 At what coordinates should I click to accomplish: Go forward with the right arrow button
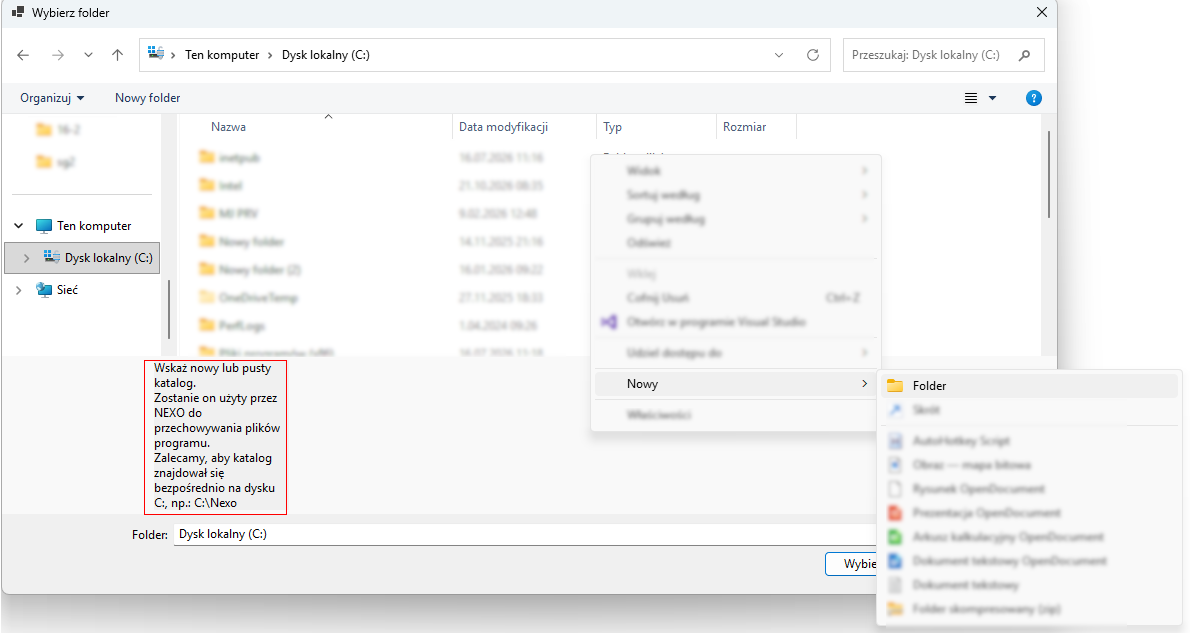(58, 55)
